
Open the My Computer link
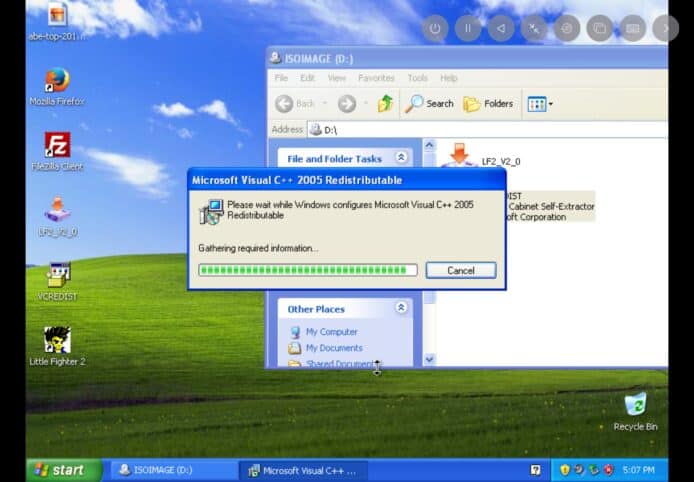click(331, 332)
